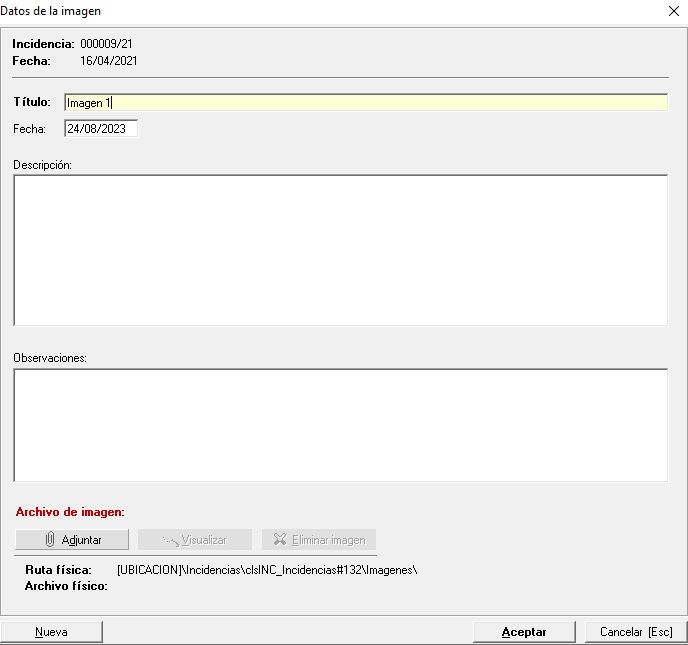Click inside the Observaciones text area
The width and height of the screenshot is (688, 645).
[x=340, y=425]
